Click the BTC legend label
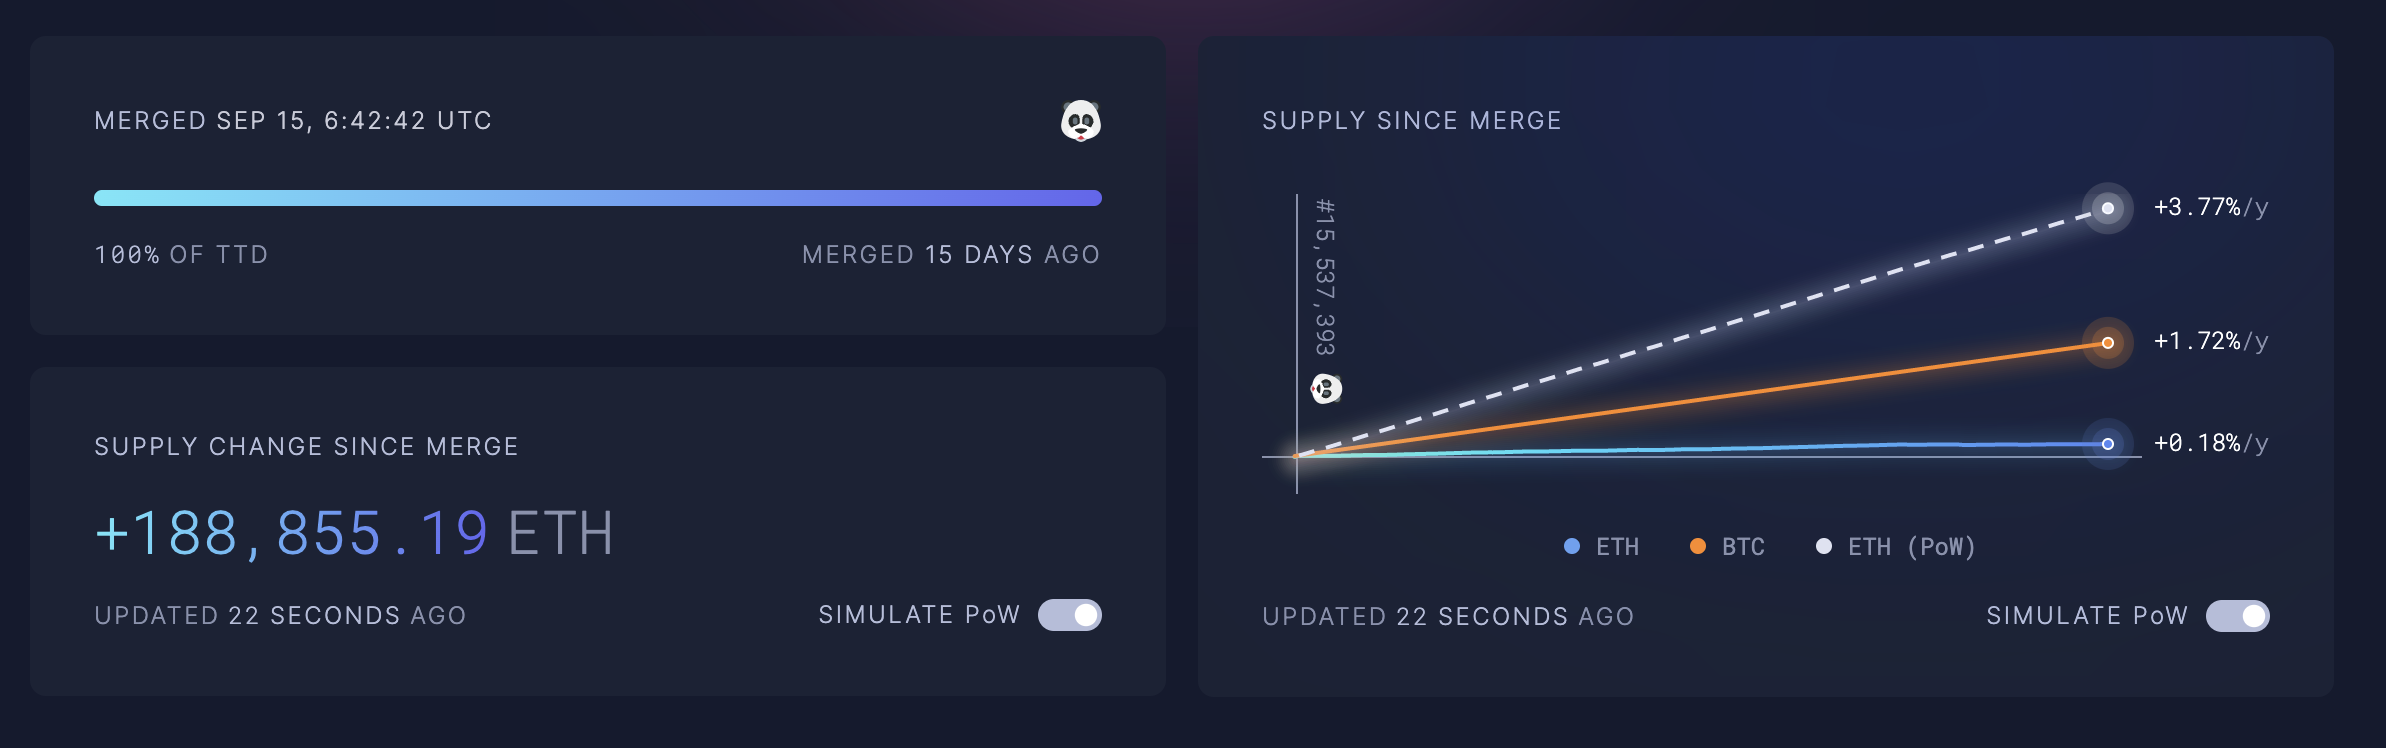The height and width of the screenshot is (748, 2386). (1743, 547)
